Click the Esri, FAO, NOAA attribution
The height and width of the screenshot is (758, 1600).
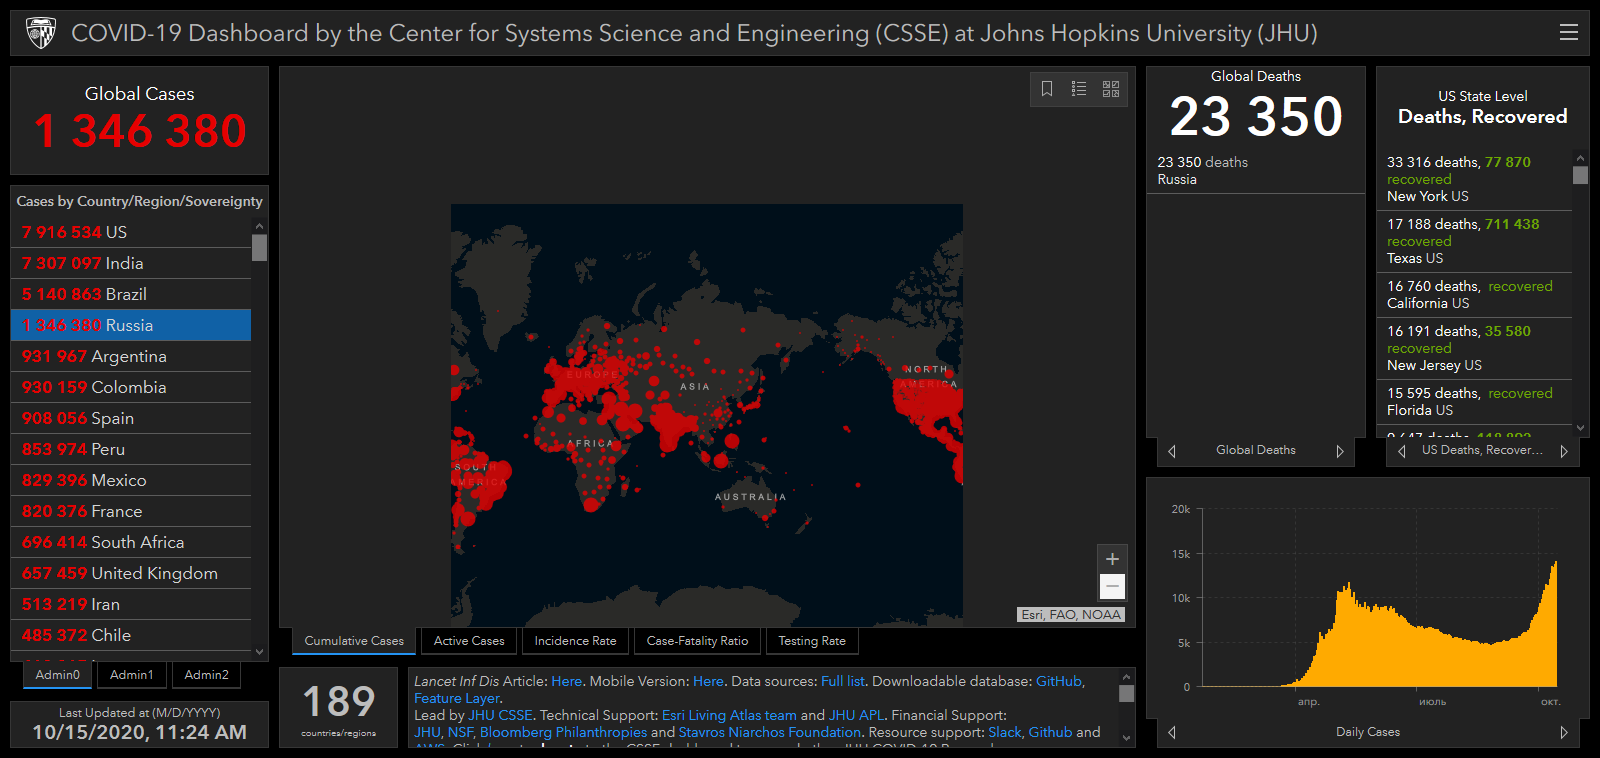[1071, 615]
